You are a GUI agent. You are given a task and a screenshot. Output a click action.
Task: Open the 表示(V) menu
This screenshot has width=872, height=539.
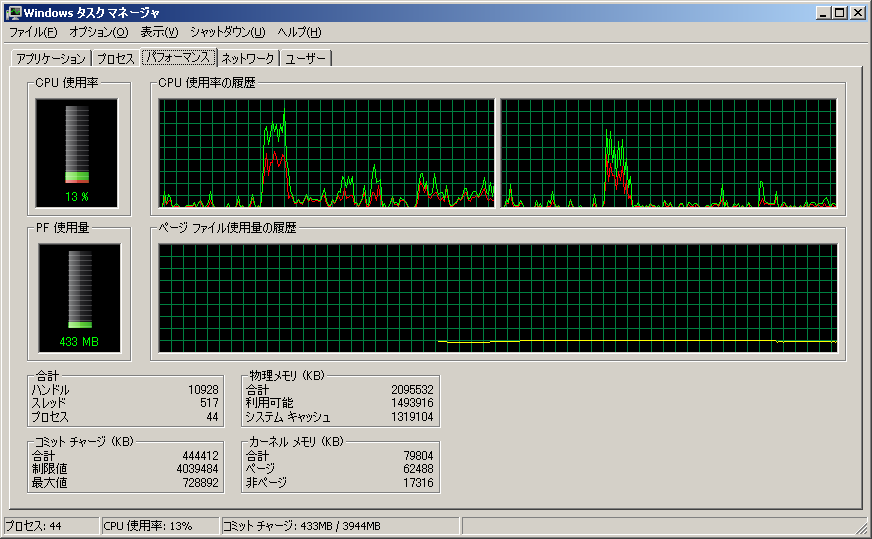(x=159, y=33)
